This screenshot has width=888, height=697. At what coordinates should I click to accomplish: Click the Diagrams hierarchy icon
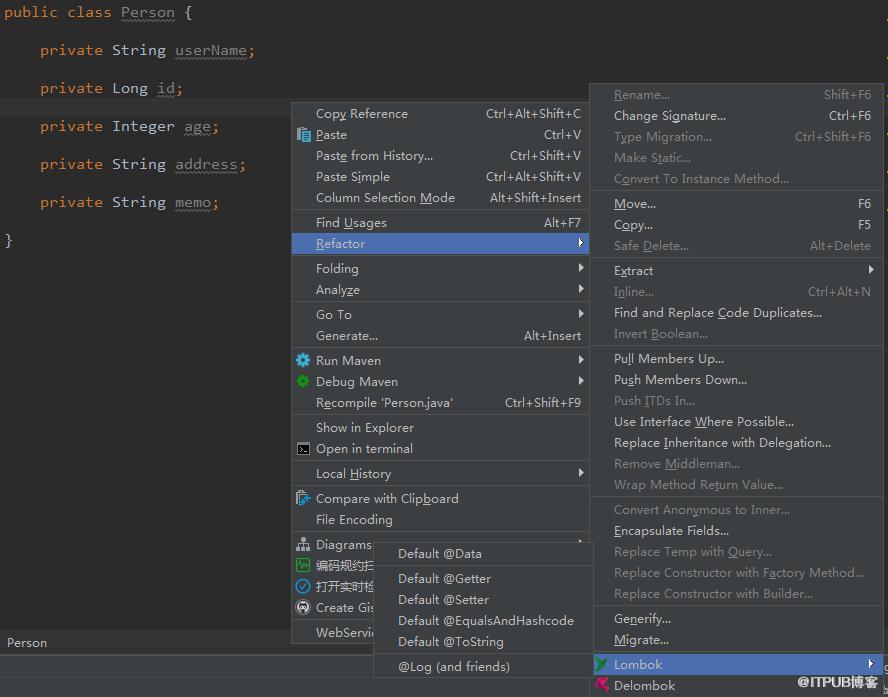point(303,544)
